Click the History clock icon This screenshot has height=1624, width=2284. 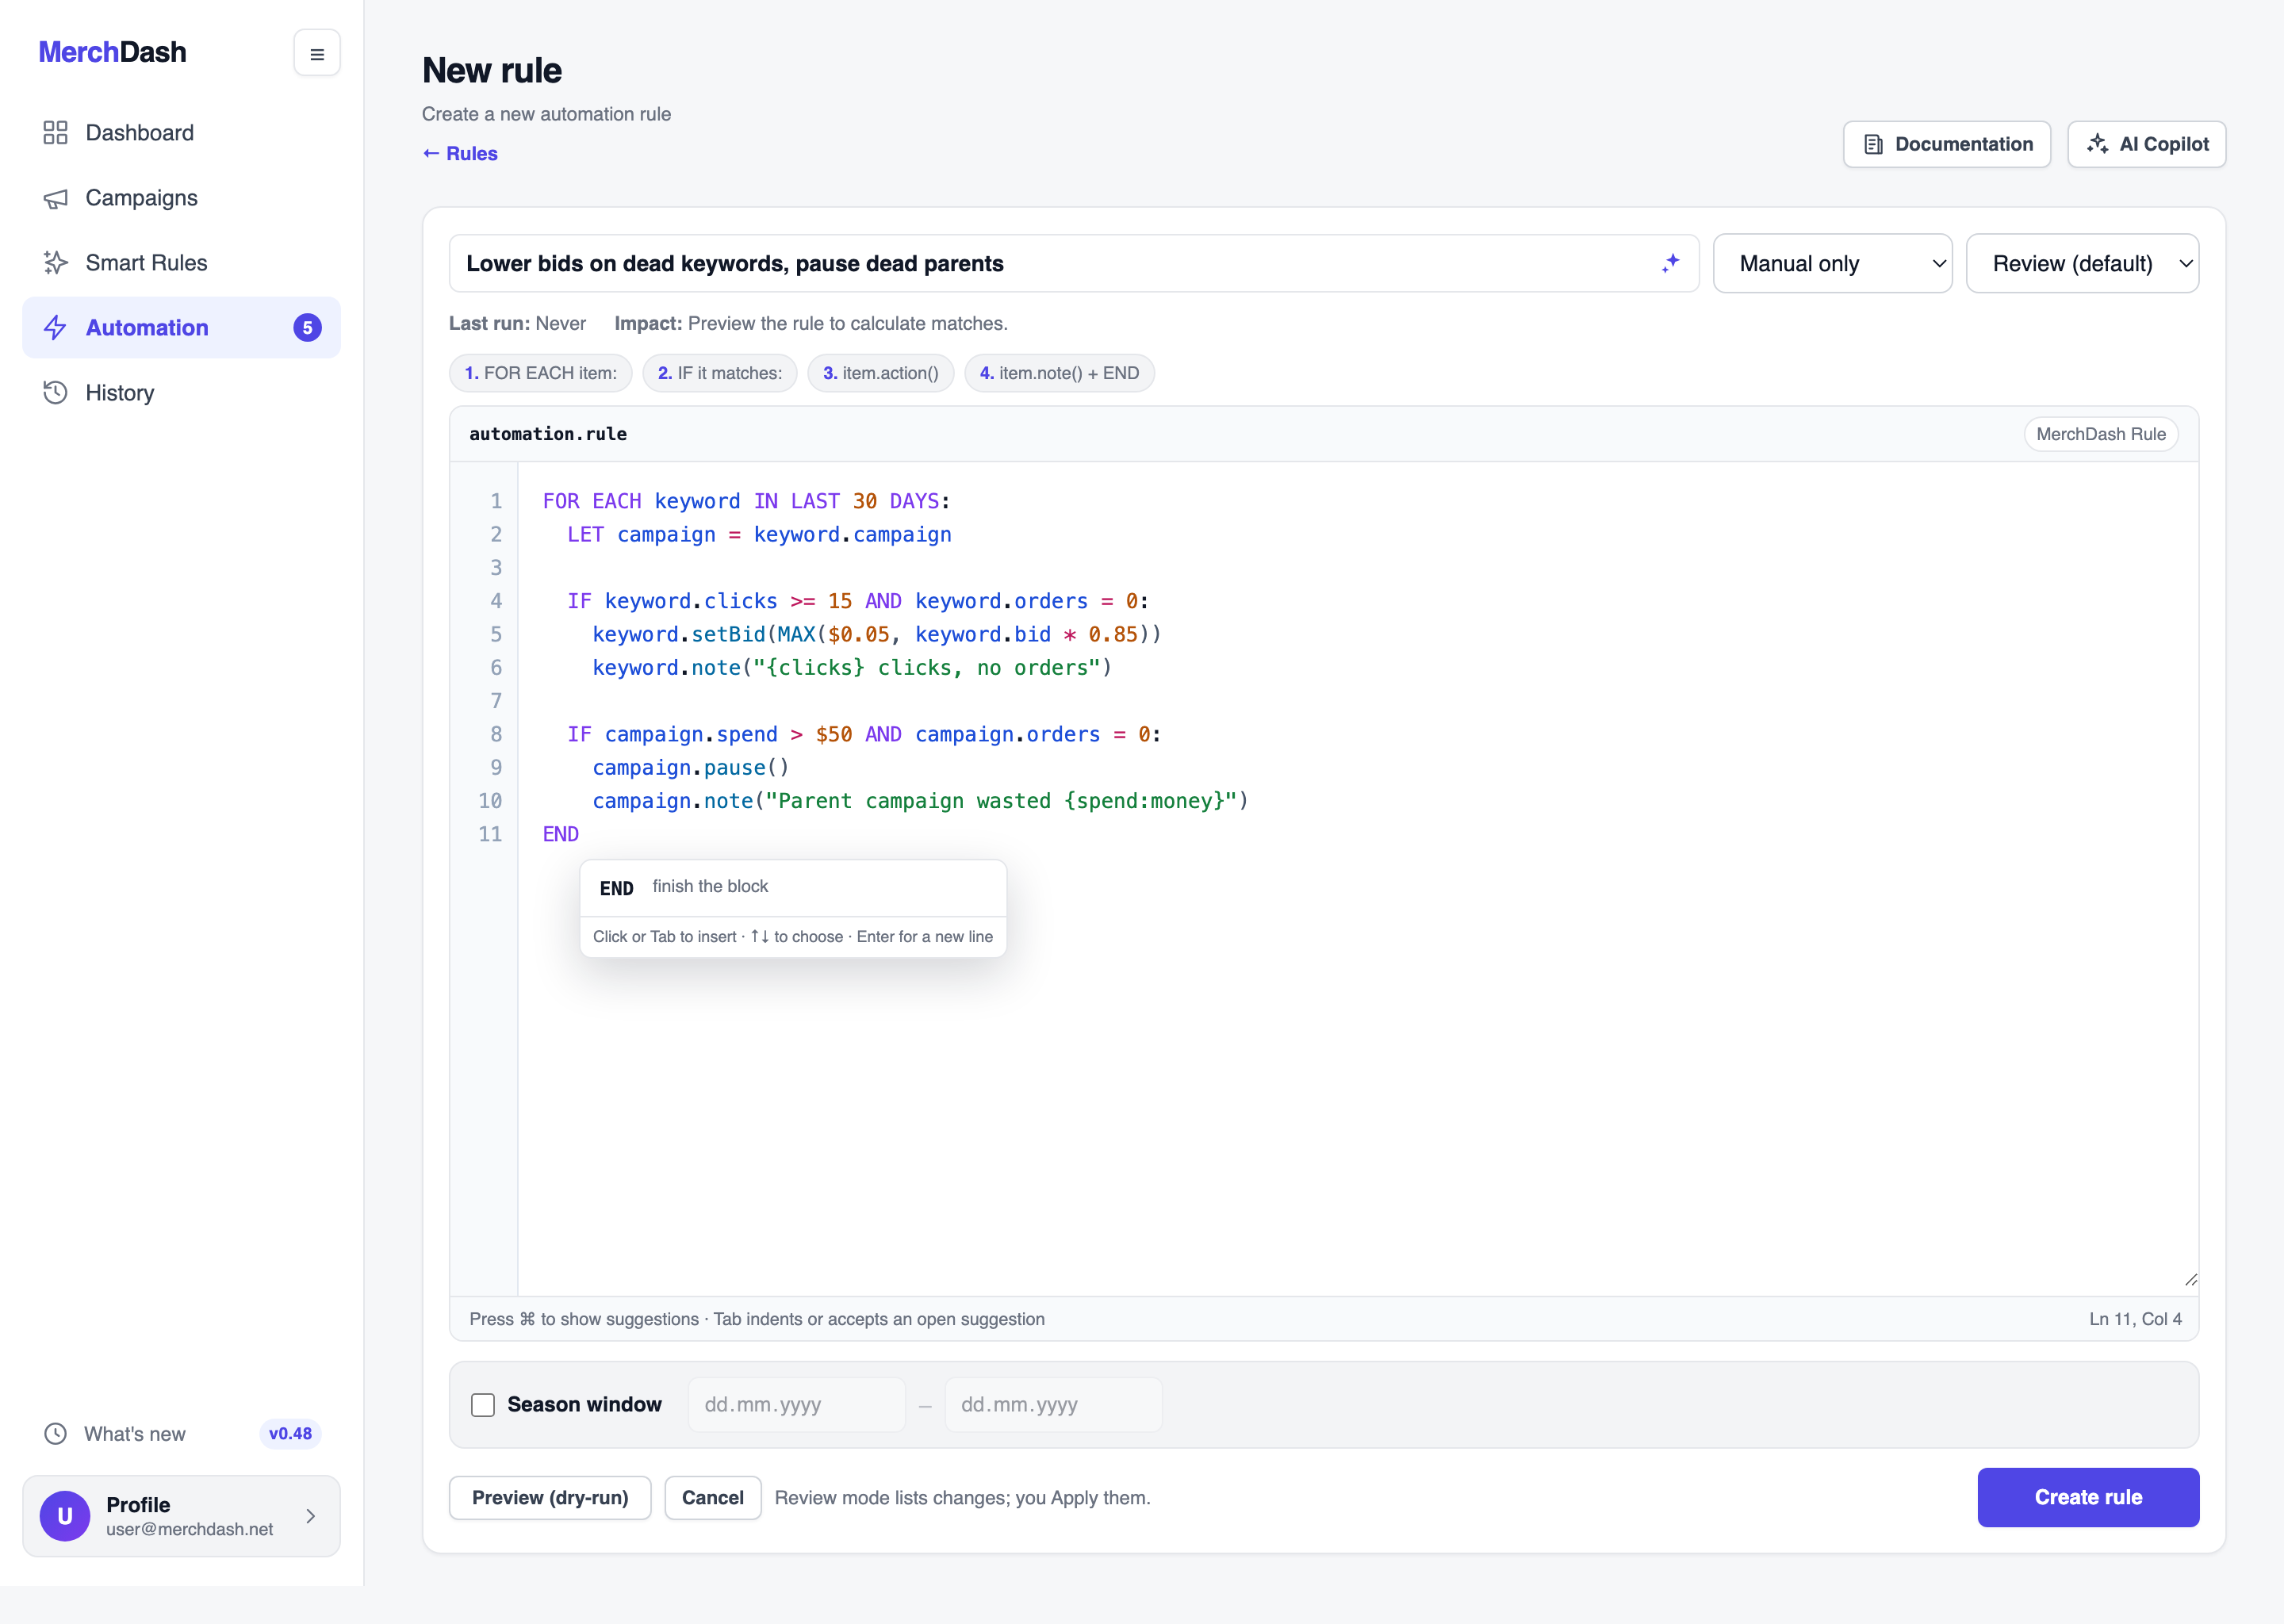click(x=55, y=393)
